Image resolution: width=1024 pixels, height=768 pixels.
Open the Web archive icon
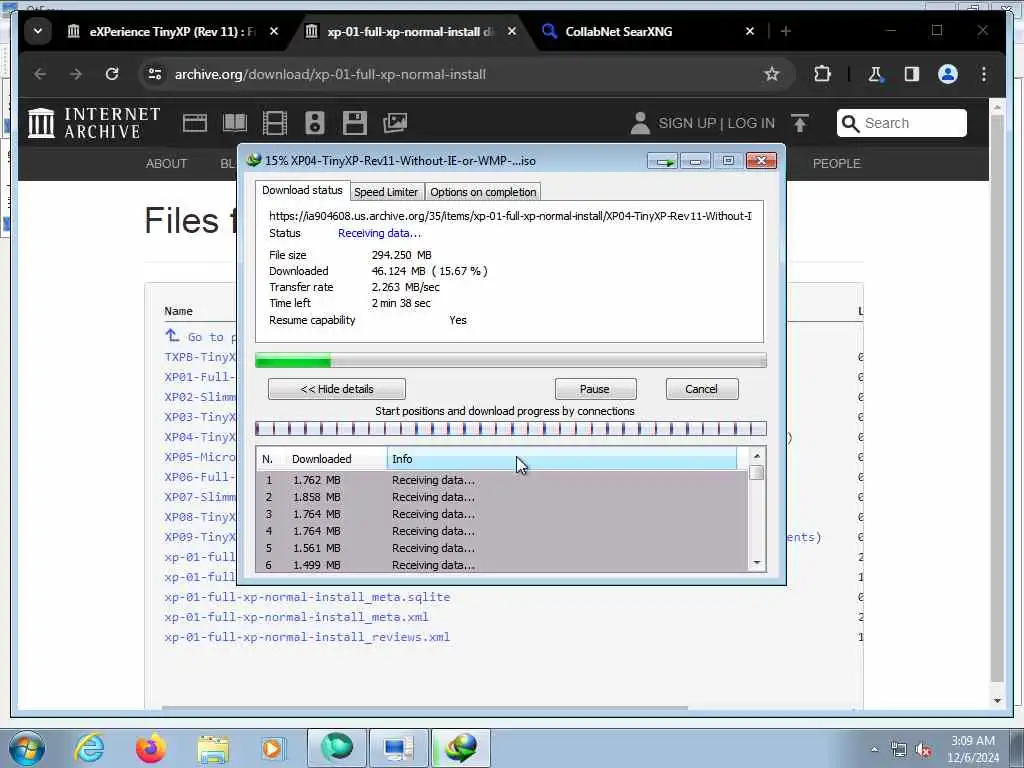pyautogui.click(x=195, y=123)
